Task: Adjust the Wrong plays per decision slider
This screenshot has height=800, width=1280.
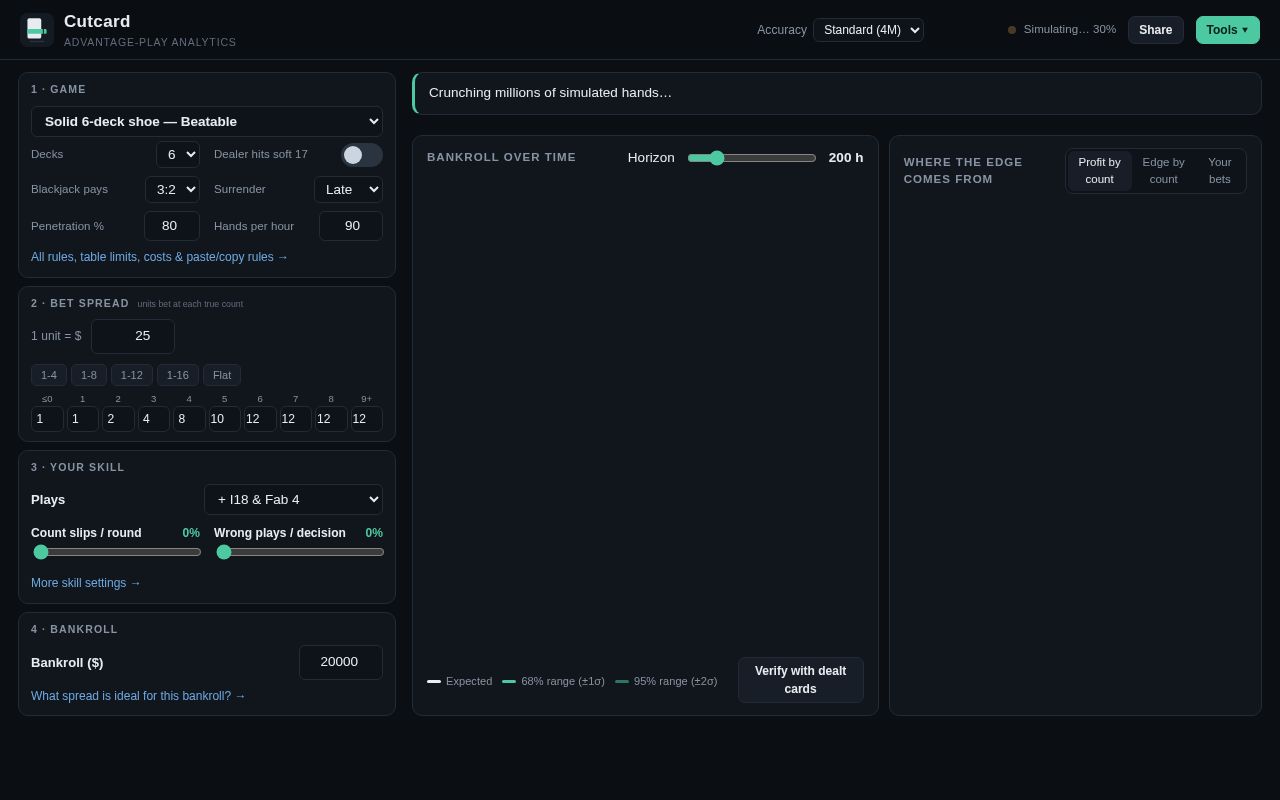Action: [299, 552]
